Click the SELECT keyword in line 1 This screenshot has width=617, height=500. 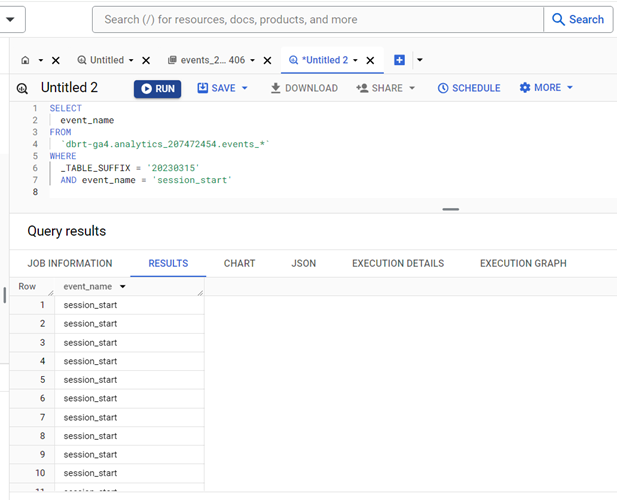(66, 108)
